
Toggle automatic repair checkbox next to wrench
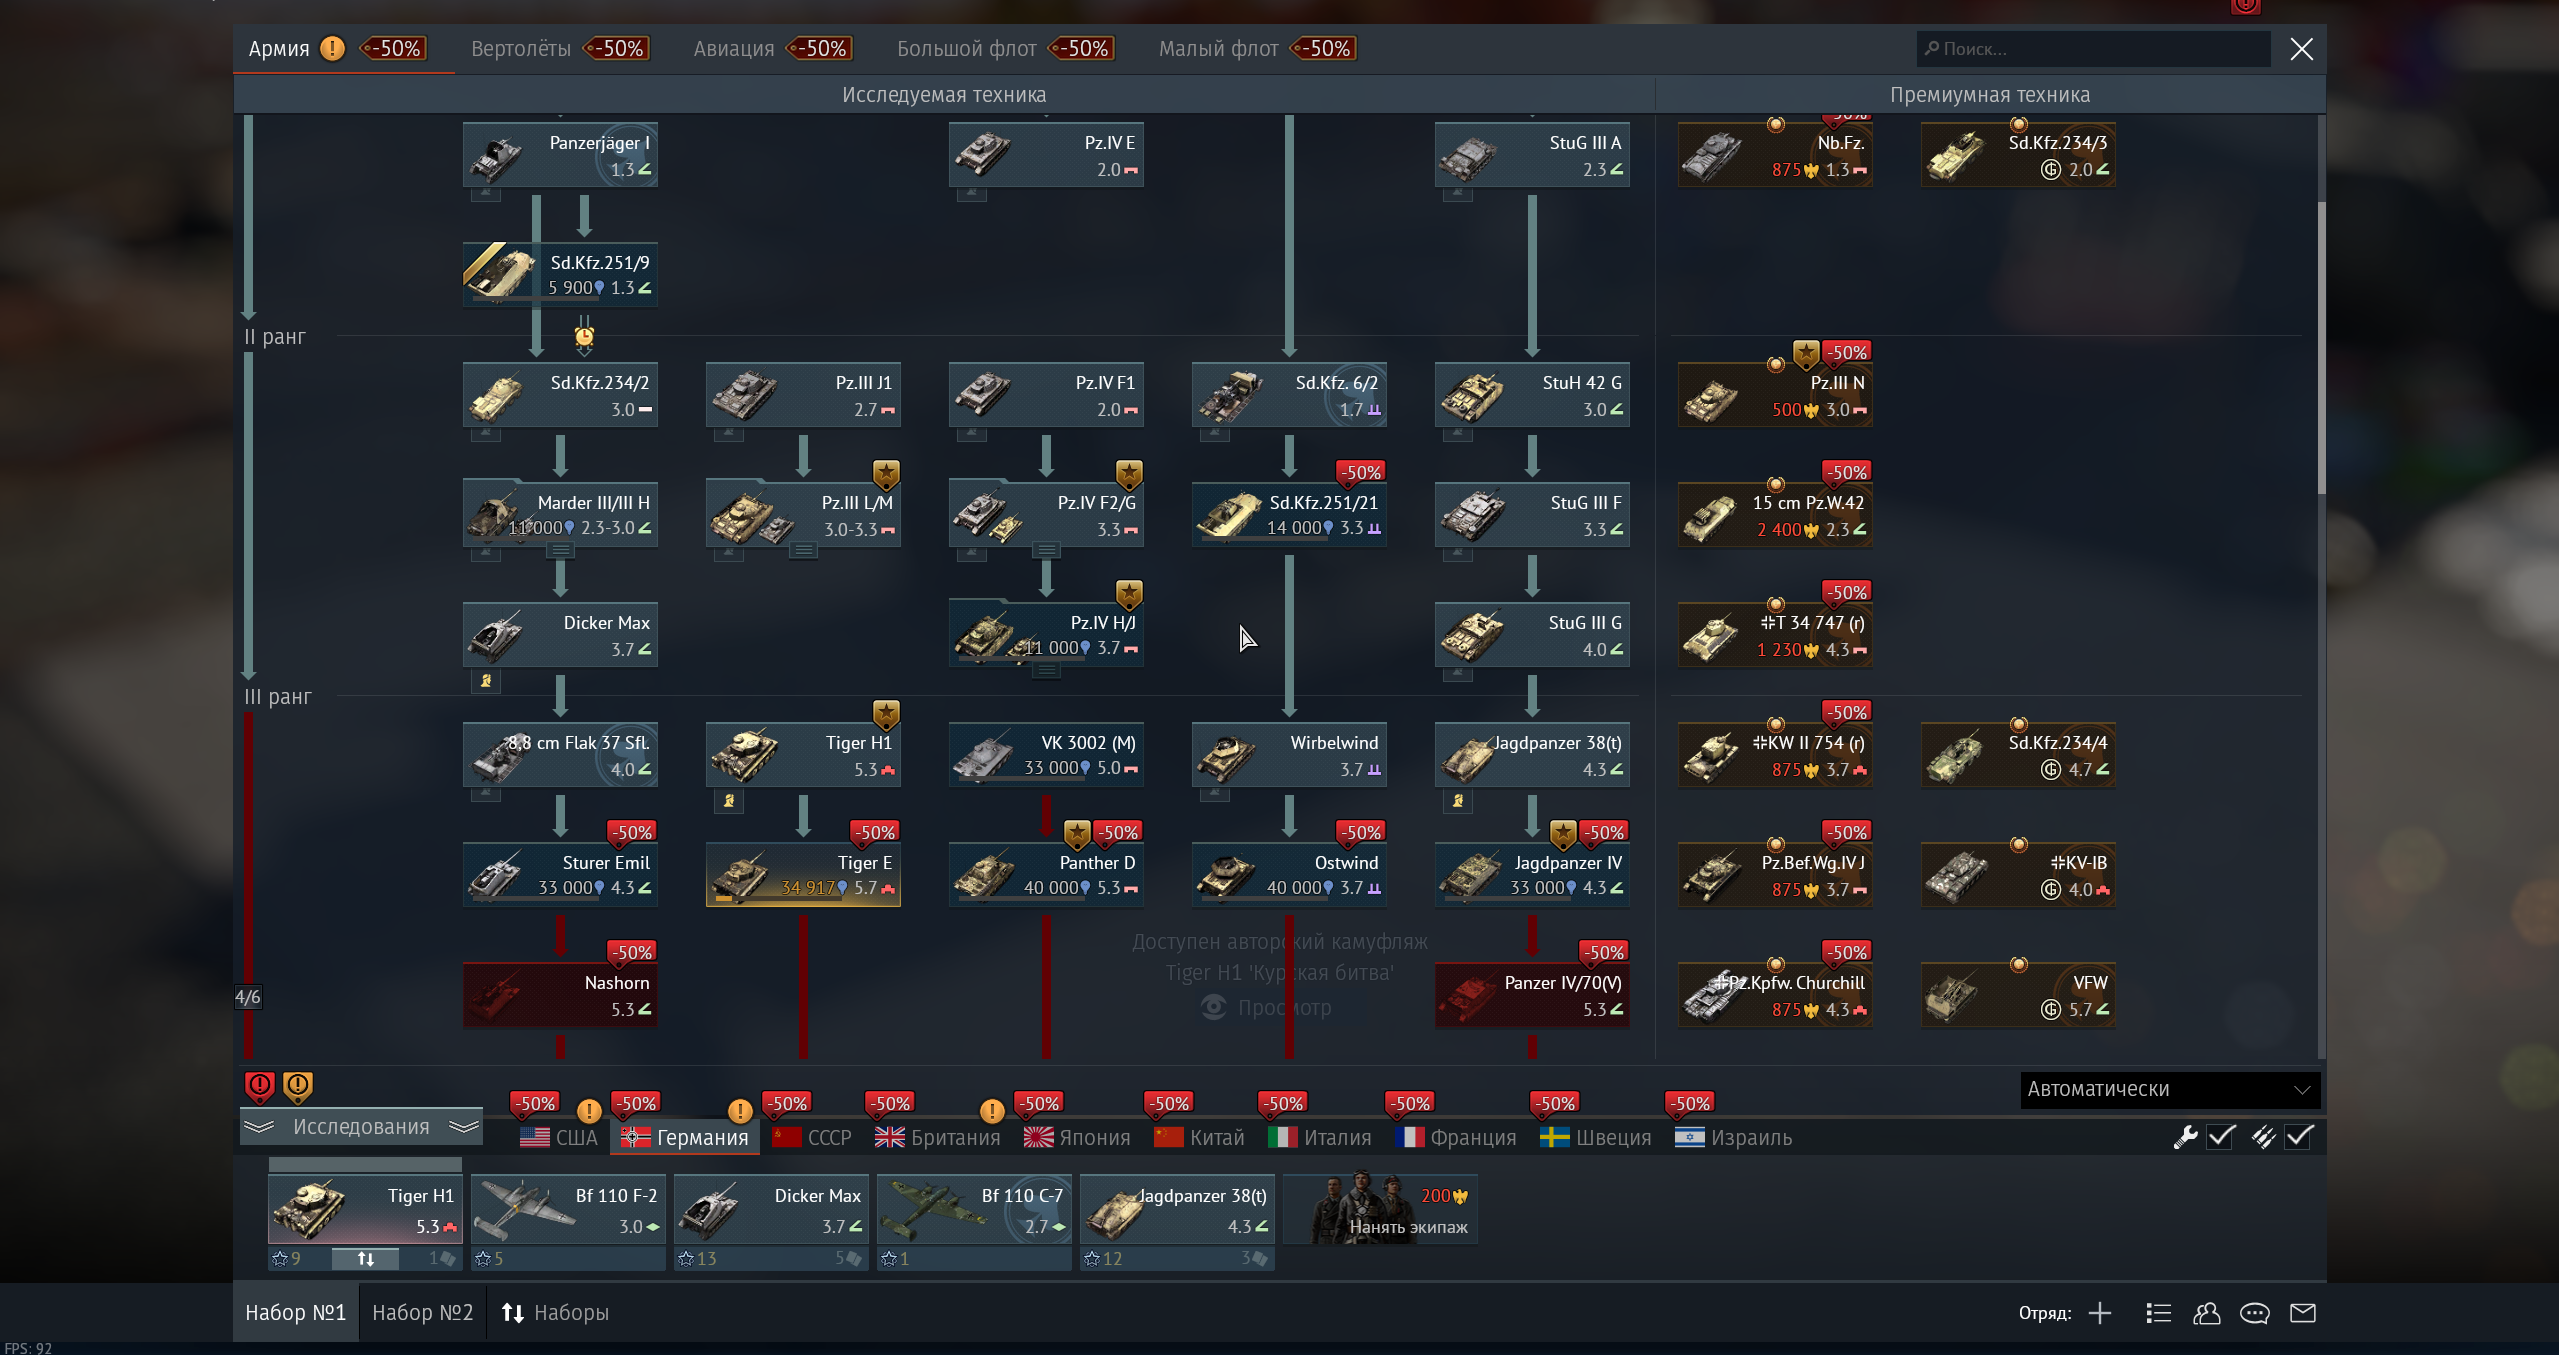point(2221,1137)
